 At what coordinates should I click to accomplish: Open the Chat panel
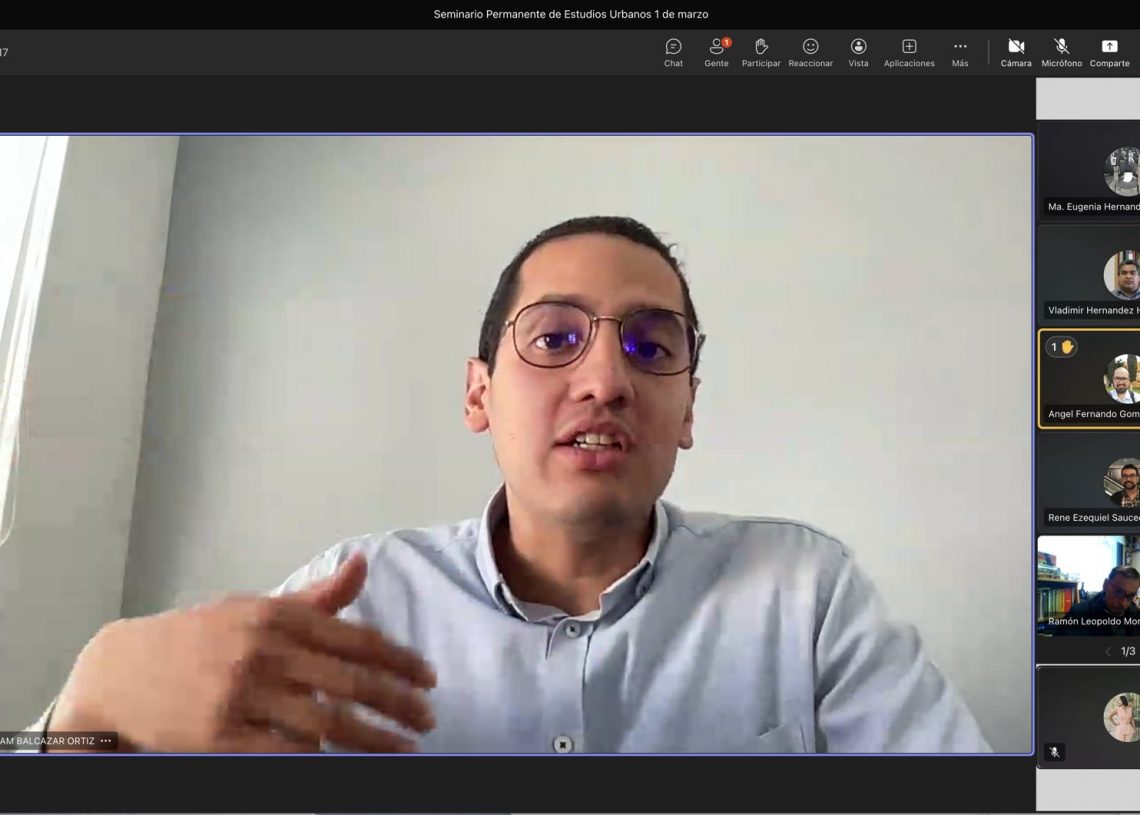[673, 52]
